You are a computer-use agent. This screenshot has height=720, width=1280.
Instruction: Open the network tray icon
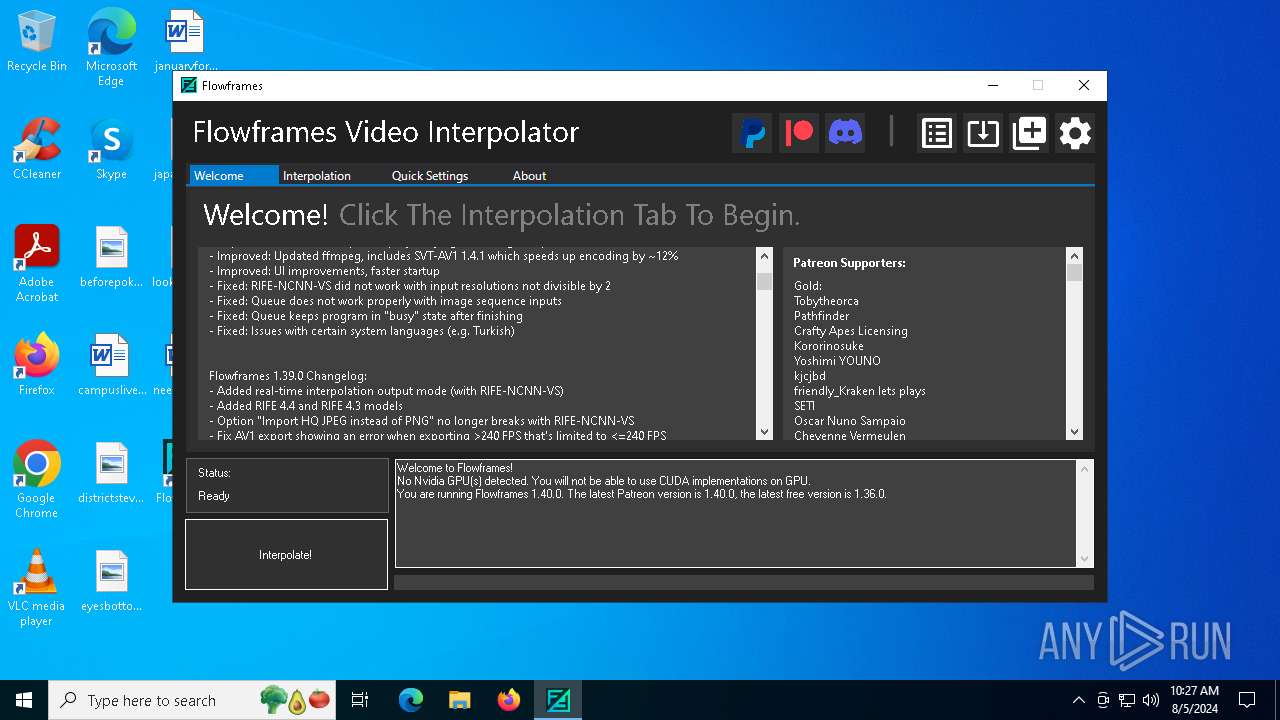(1127, 700)
